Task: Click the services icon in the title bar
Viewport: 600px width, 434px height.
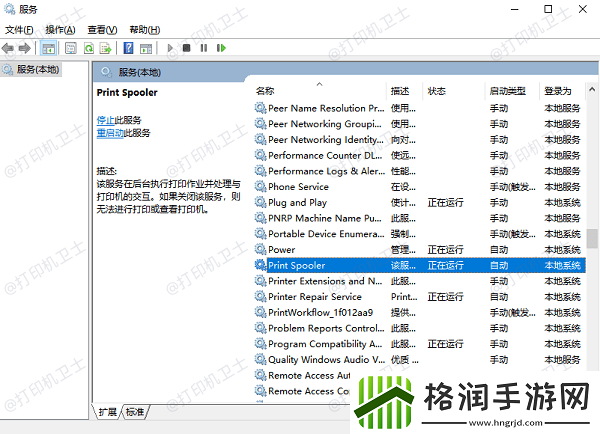Action: pyautogui.click(x=9, y=8)
